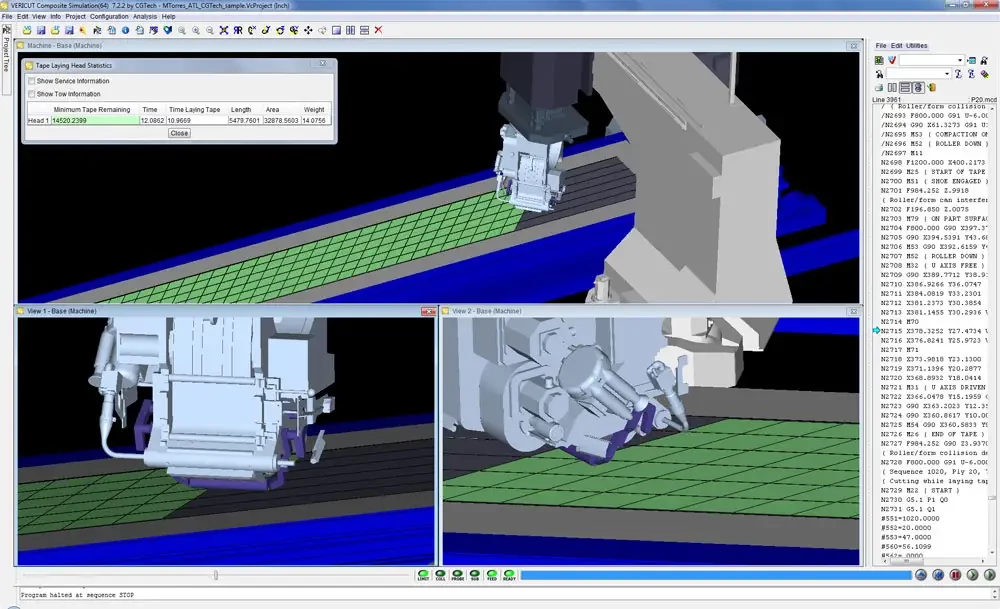Select the single-view layout icon

[x=336, y=30]
